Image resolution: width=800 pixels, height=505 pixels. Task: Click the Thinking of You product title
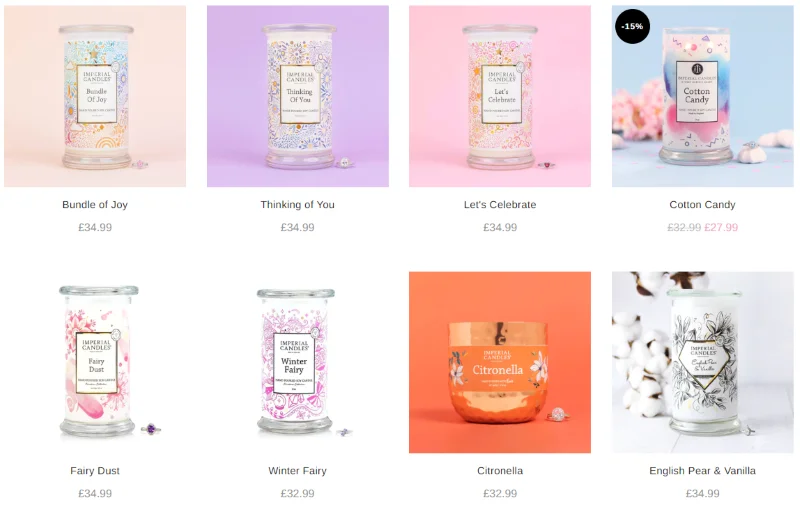click(297, 205)
